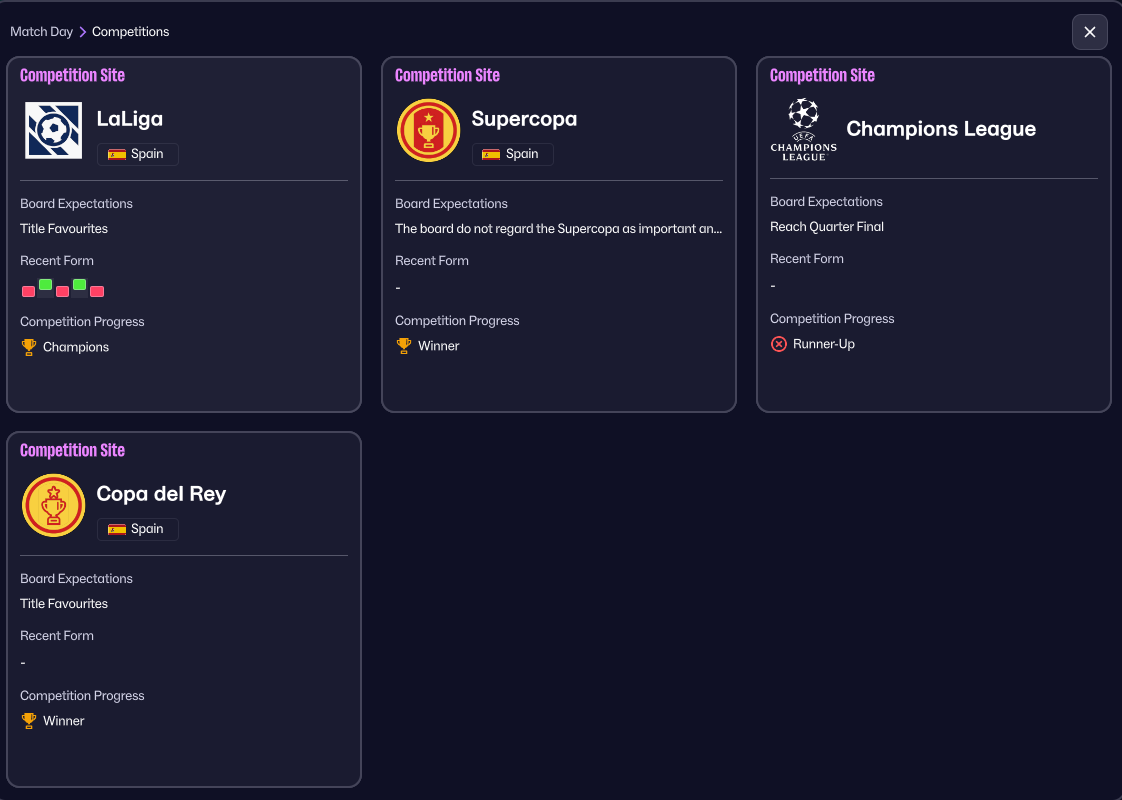This screenshot has width=1122, height=800.
Task: Click the LaLiga Champions trophy icon
Action: click(x=29, y=347)
